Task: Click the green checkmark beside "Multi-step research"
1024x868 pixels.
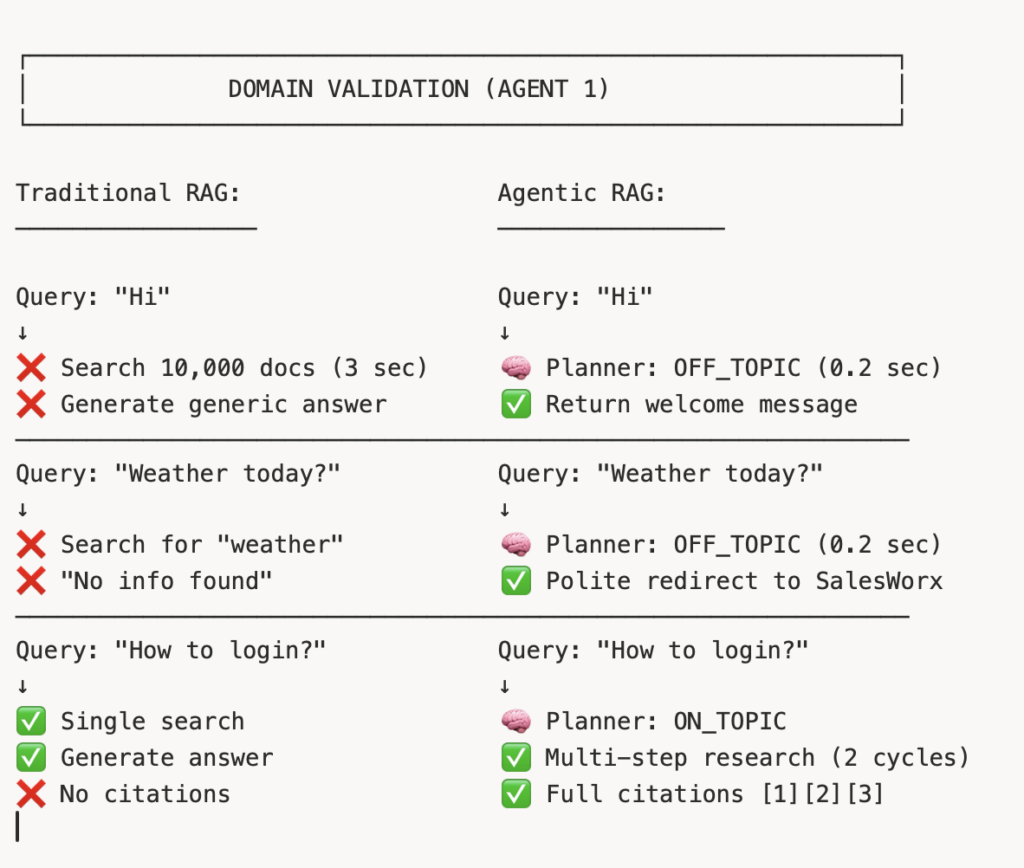Action: [515, 757]
